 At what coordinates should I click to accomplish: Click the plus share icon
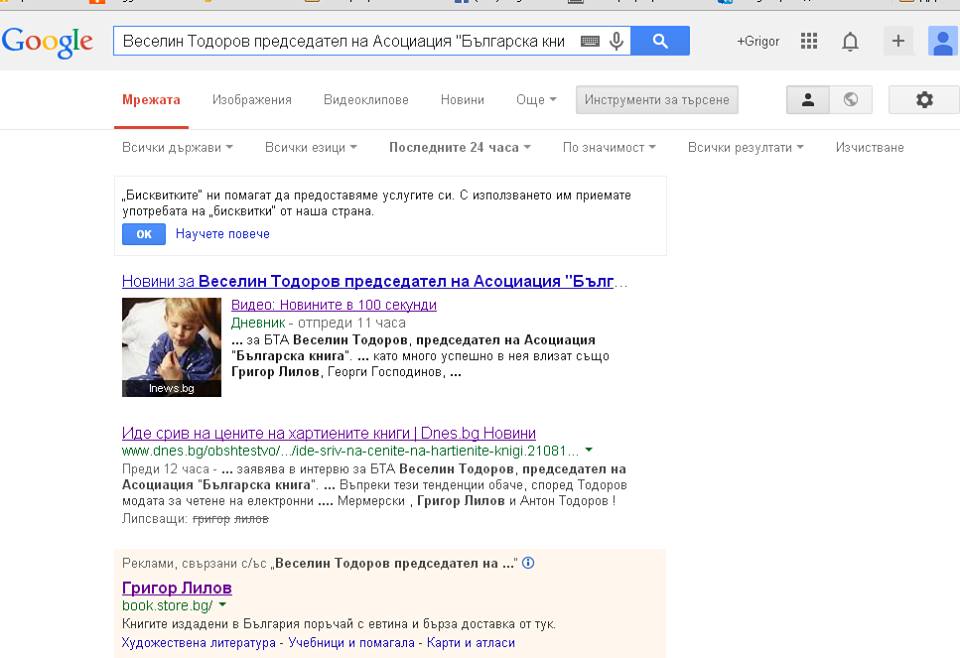(x=897, y=41)
